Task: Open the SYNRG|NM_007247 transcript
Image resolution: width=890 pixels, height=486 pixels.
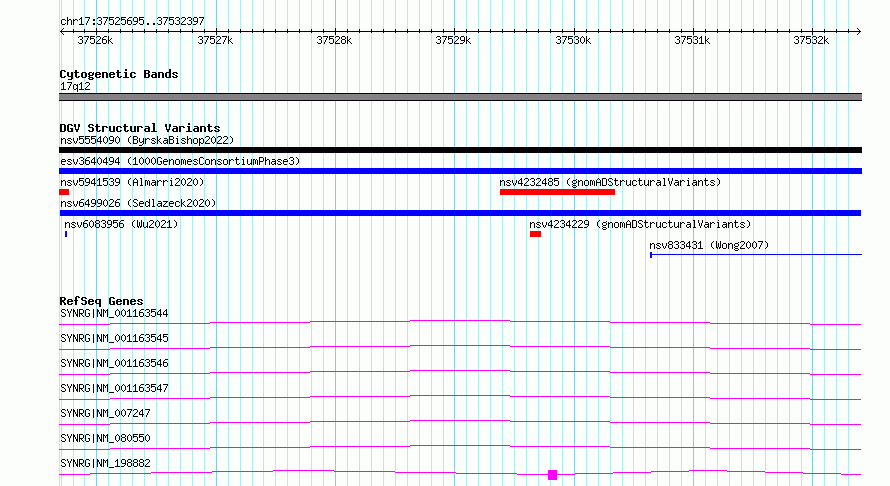Action: coord(105,413)
